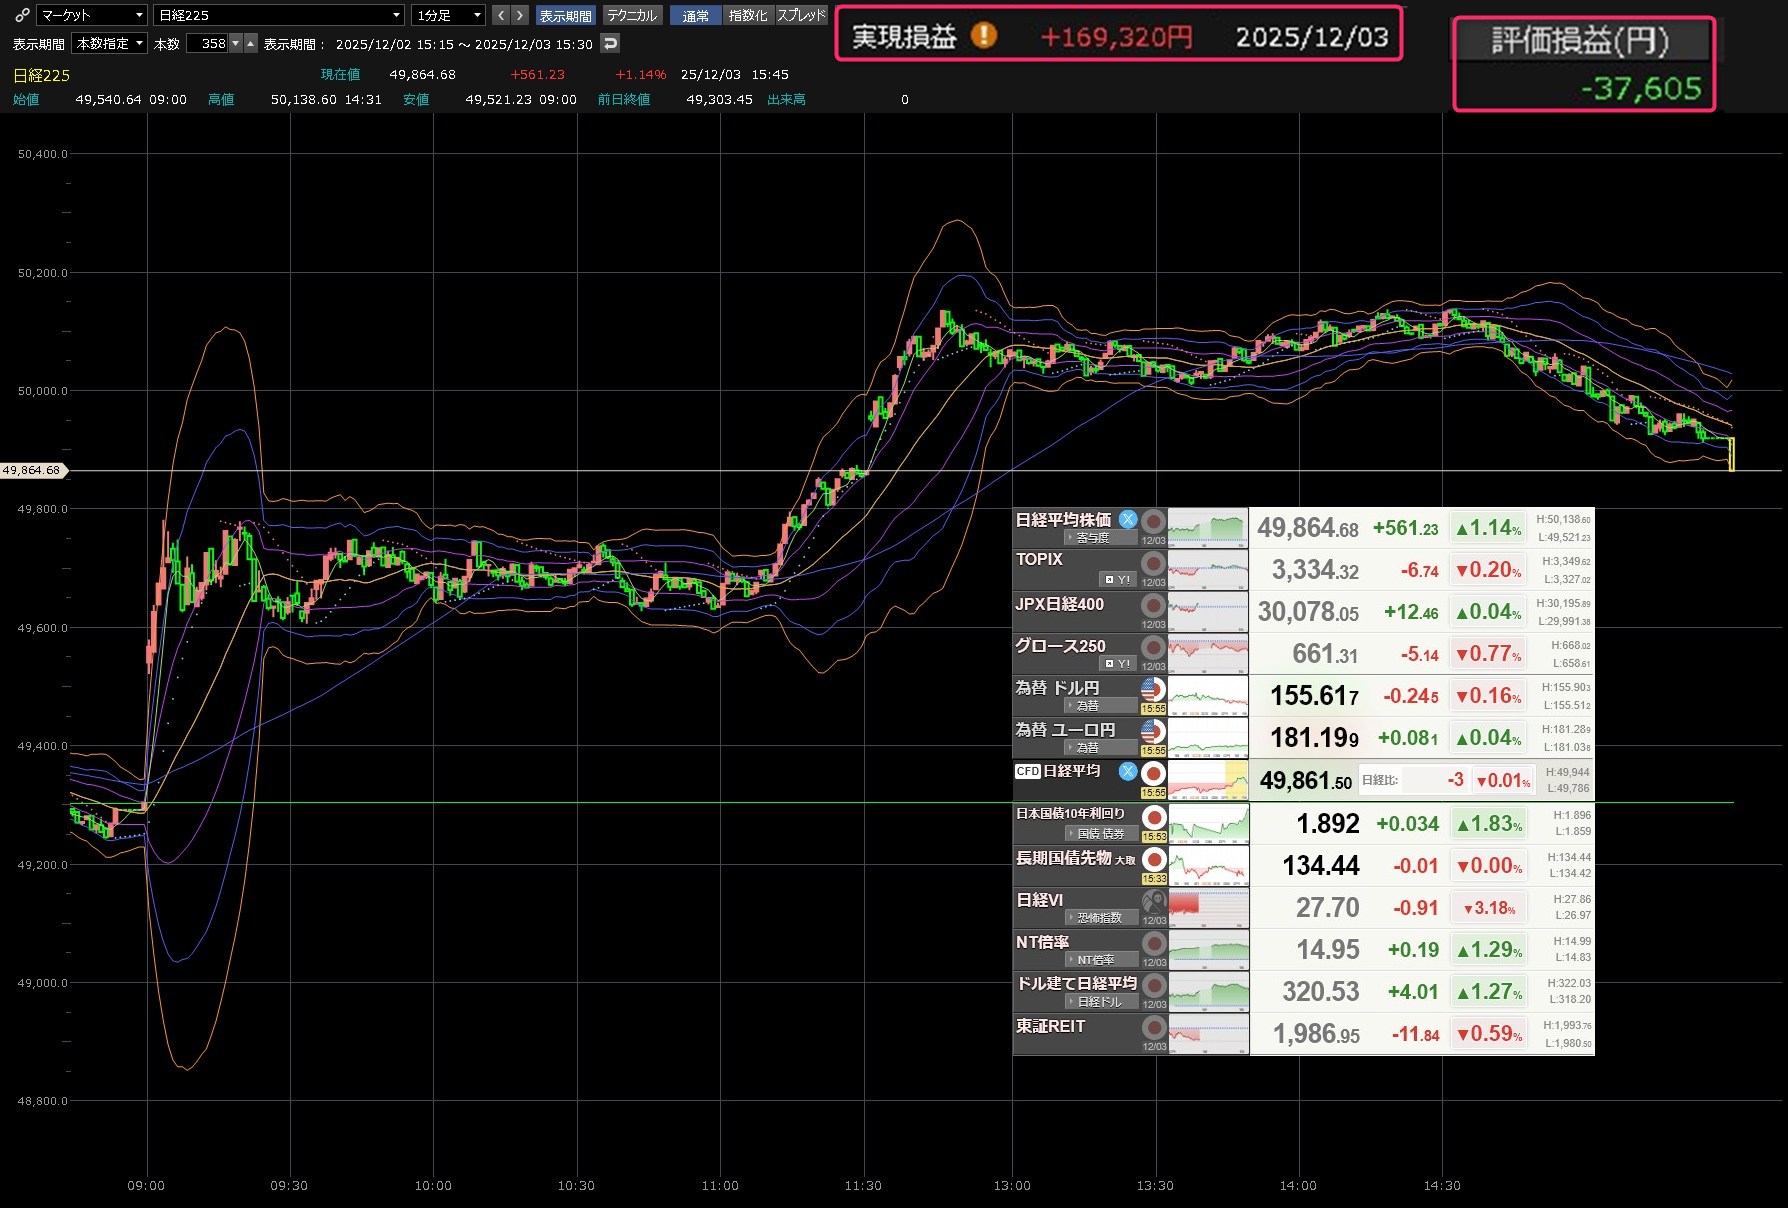The width and height of the screenshot is (1788, 1208).
Task: Click the previous symbol left arrow button
Action: (x=501, y=15)
